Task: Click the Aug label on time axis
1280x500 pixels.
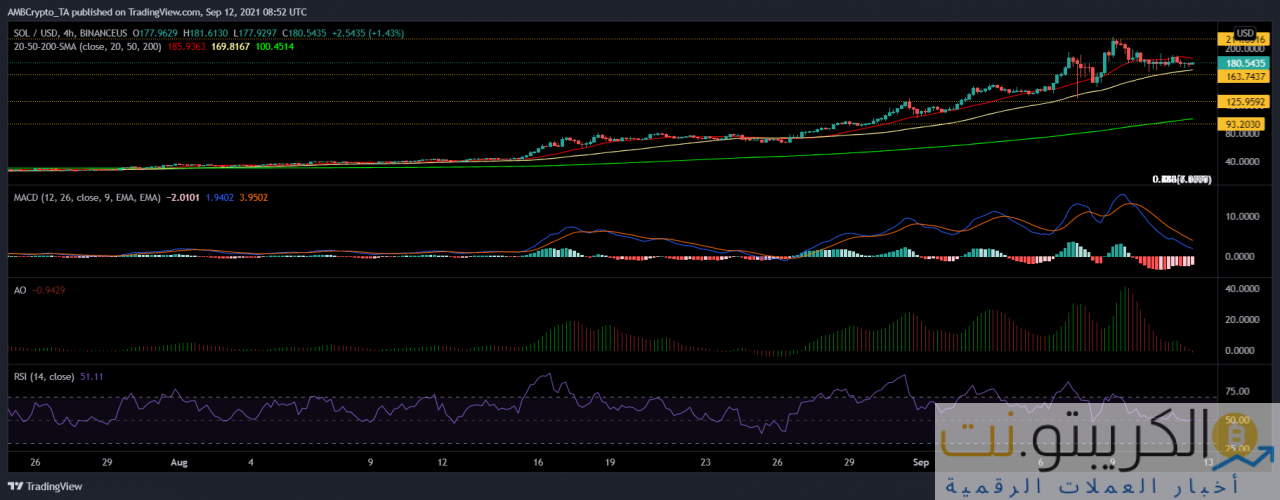Action: [180, 463]
